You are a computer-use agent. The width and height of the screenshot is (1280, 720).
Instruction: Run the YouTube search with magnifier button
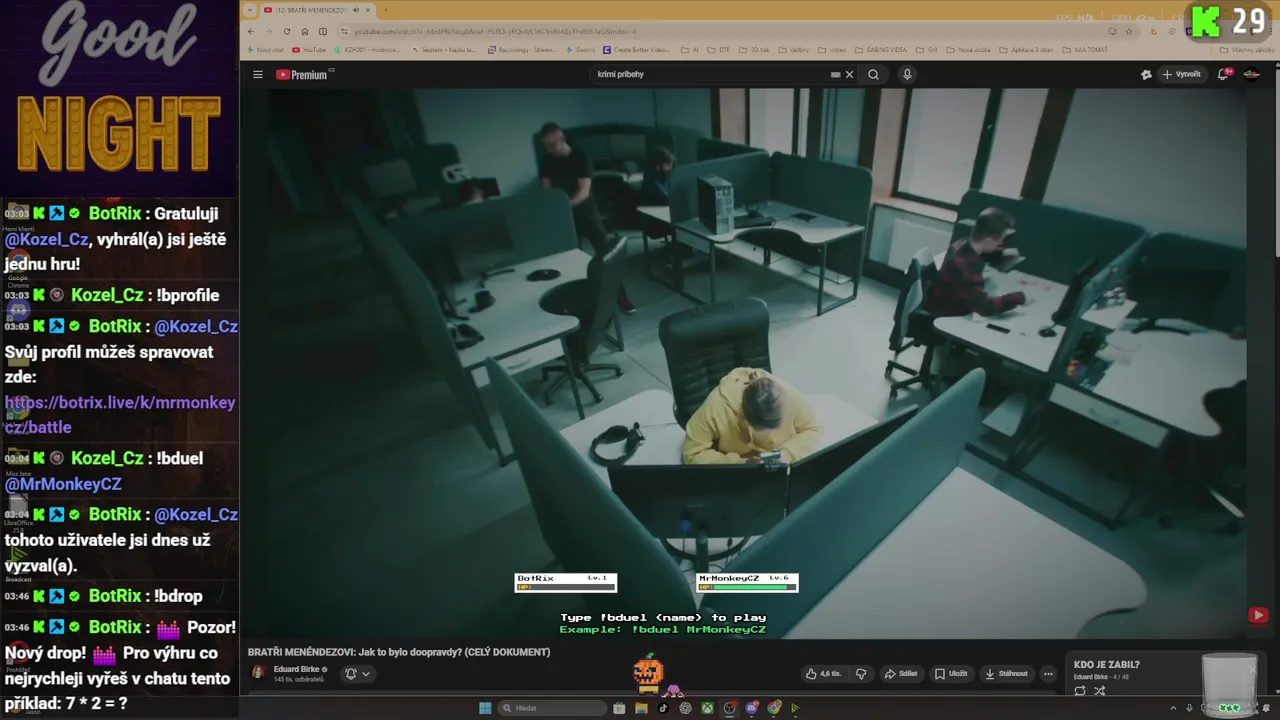click(x=873, y=74)
